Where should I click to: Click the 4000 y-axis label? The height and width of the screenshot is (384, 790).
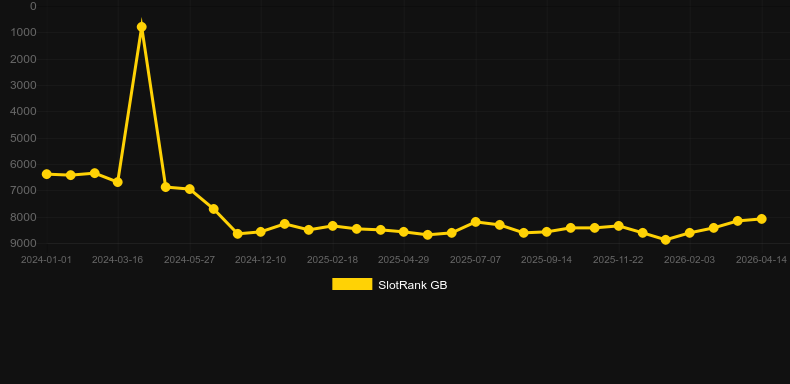click(x=24, y=111)
